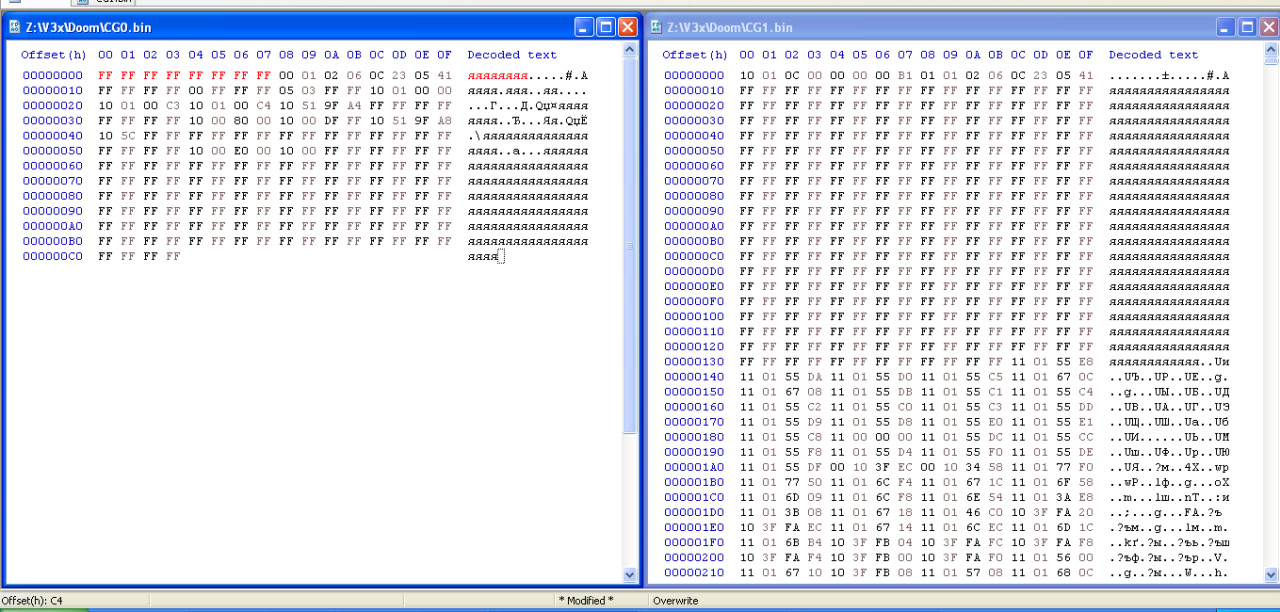Click the CG1.bin scrollbar down arrow
This screenshot has width=1280, height=612.
click(1271, 575)
